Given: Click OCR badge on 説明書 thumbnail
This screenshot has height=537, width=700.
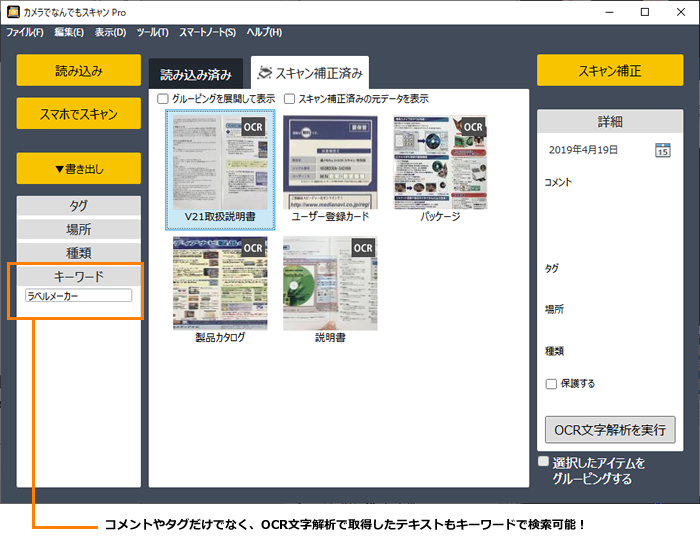Looking at the screenshot, I should coord(363,248).
